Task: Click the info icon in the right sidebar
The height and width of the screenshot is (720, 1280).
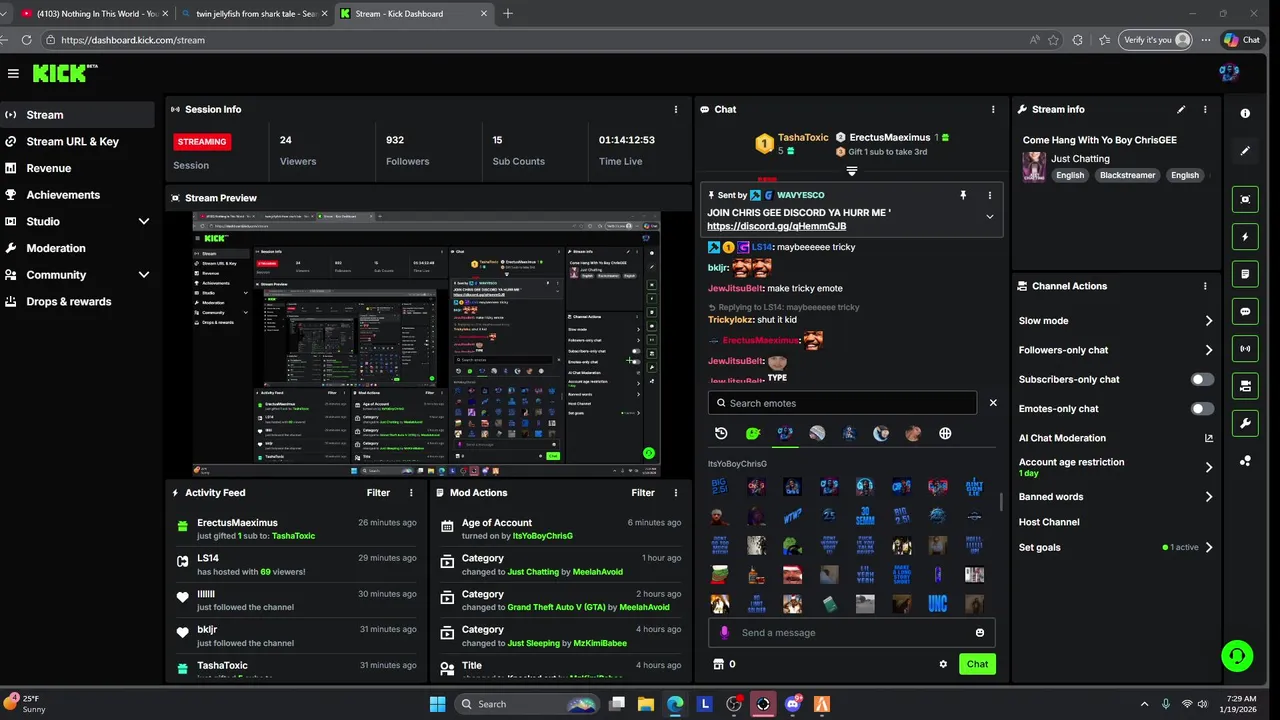Action: [x=1245, y=114]
